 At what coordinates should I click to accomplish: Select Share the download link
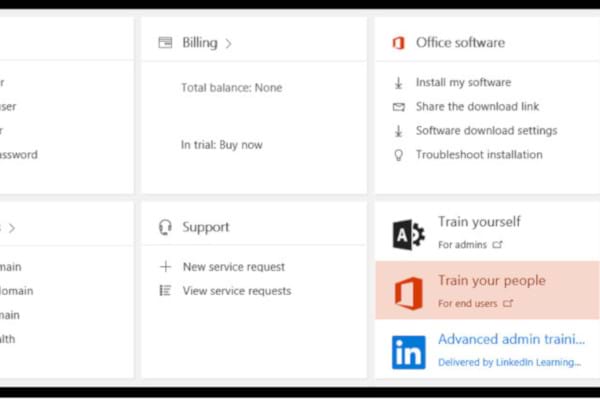477,106
